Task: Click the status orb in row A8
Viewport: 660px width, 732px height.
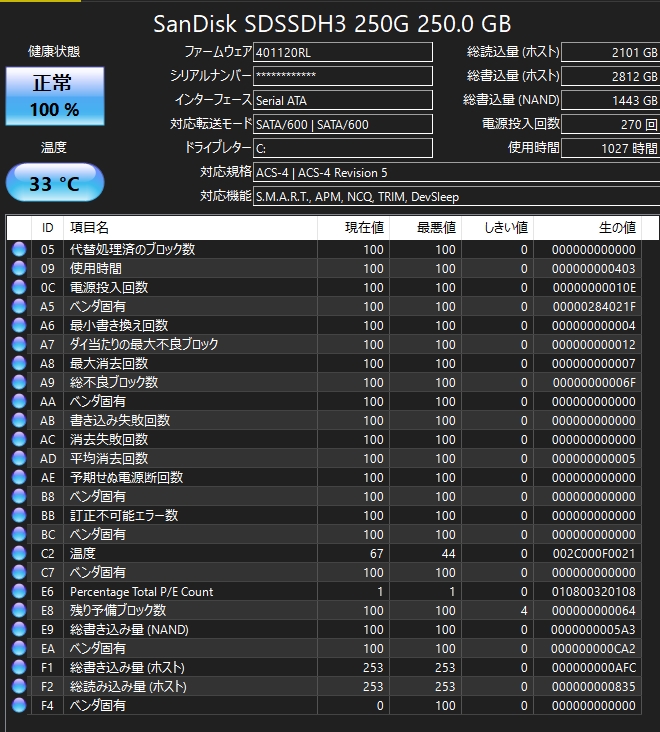Action: click(19, 363)
